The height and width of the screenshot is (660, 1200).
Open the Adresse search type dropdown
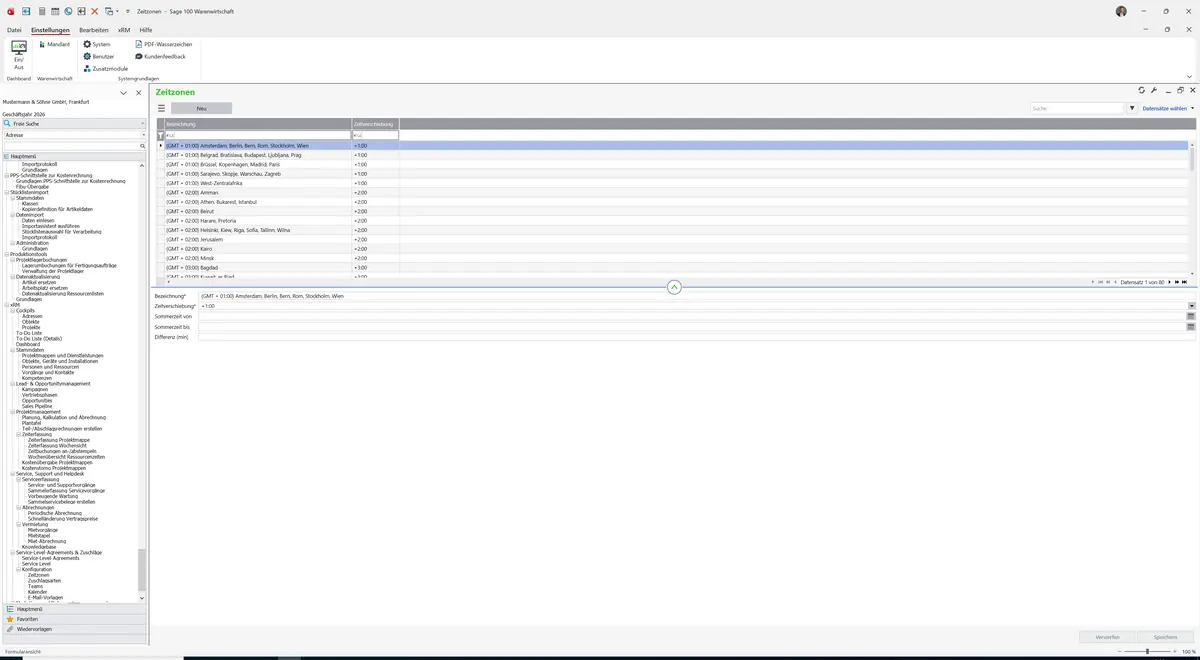[x=143, y=134]
